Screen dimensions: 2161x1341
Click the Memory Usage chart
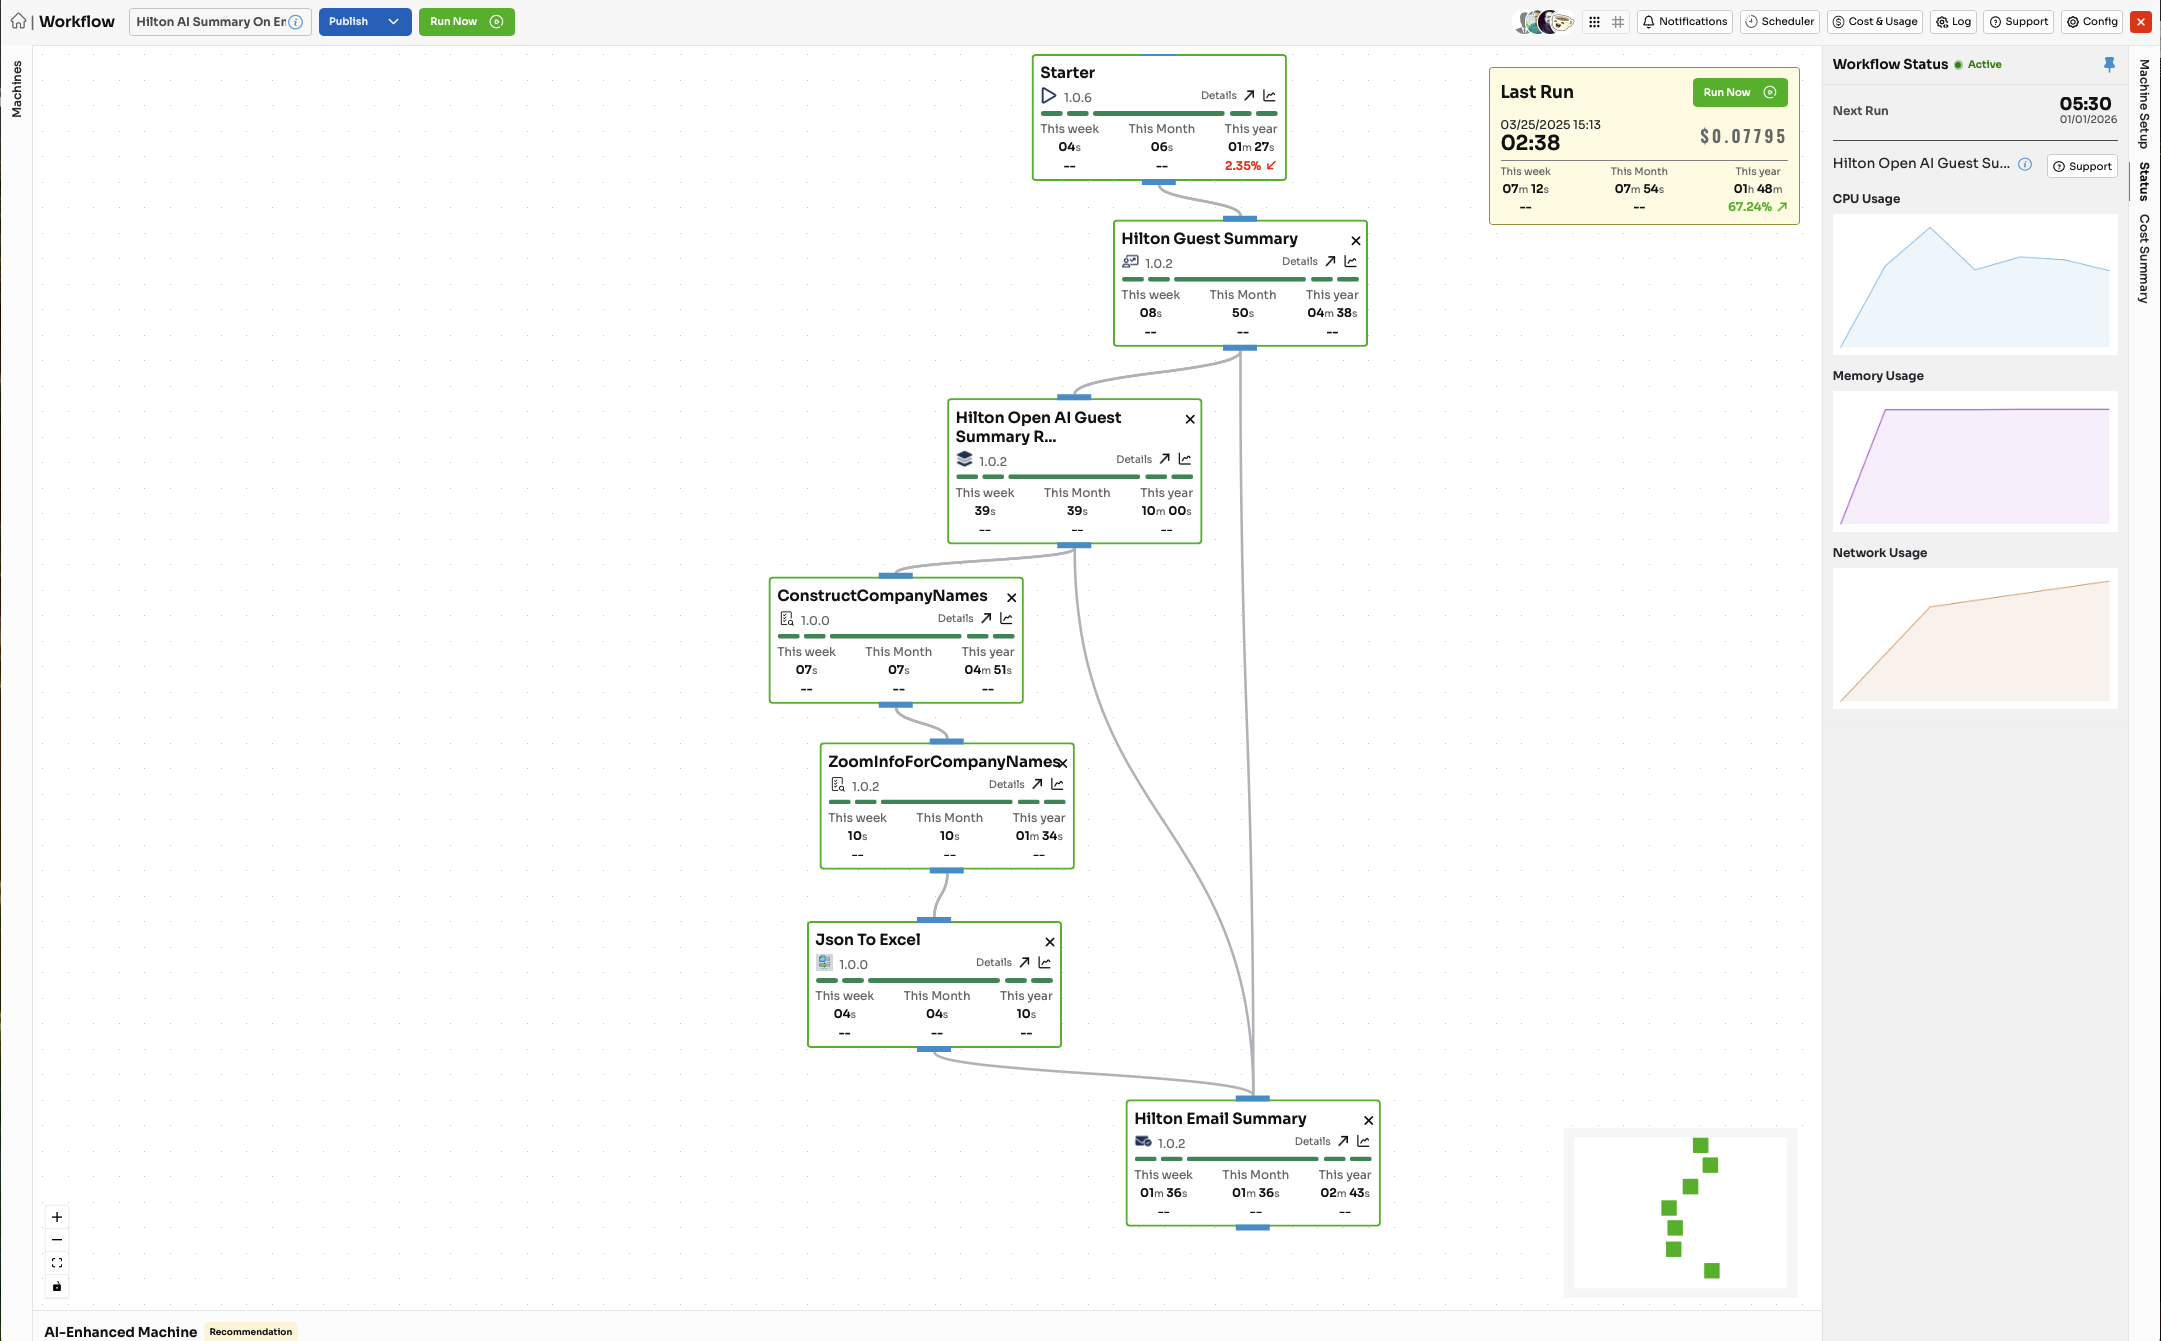[x=1975, y=460]
